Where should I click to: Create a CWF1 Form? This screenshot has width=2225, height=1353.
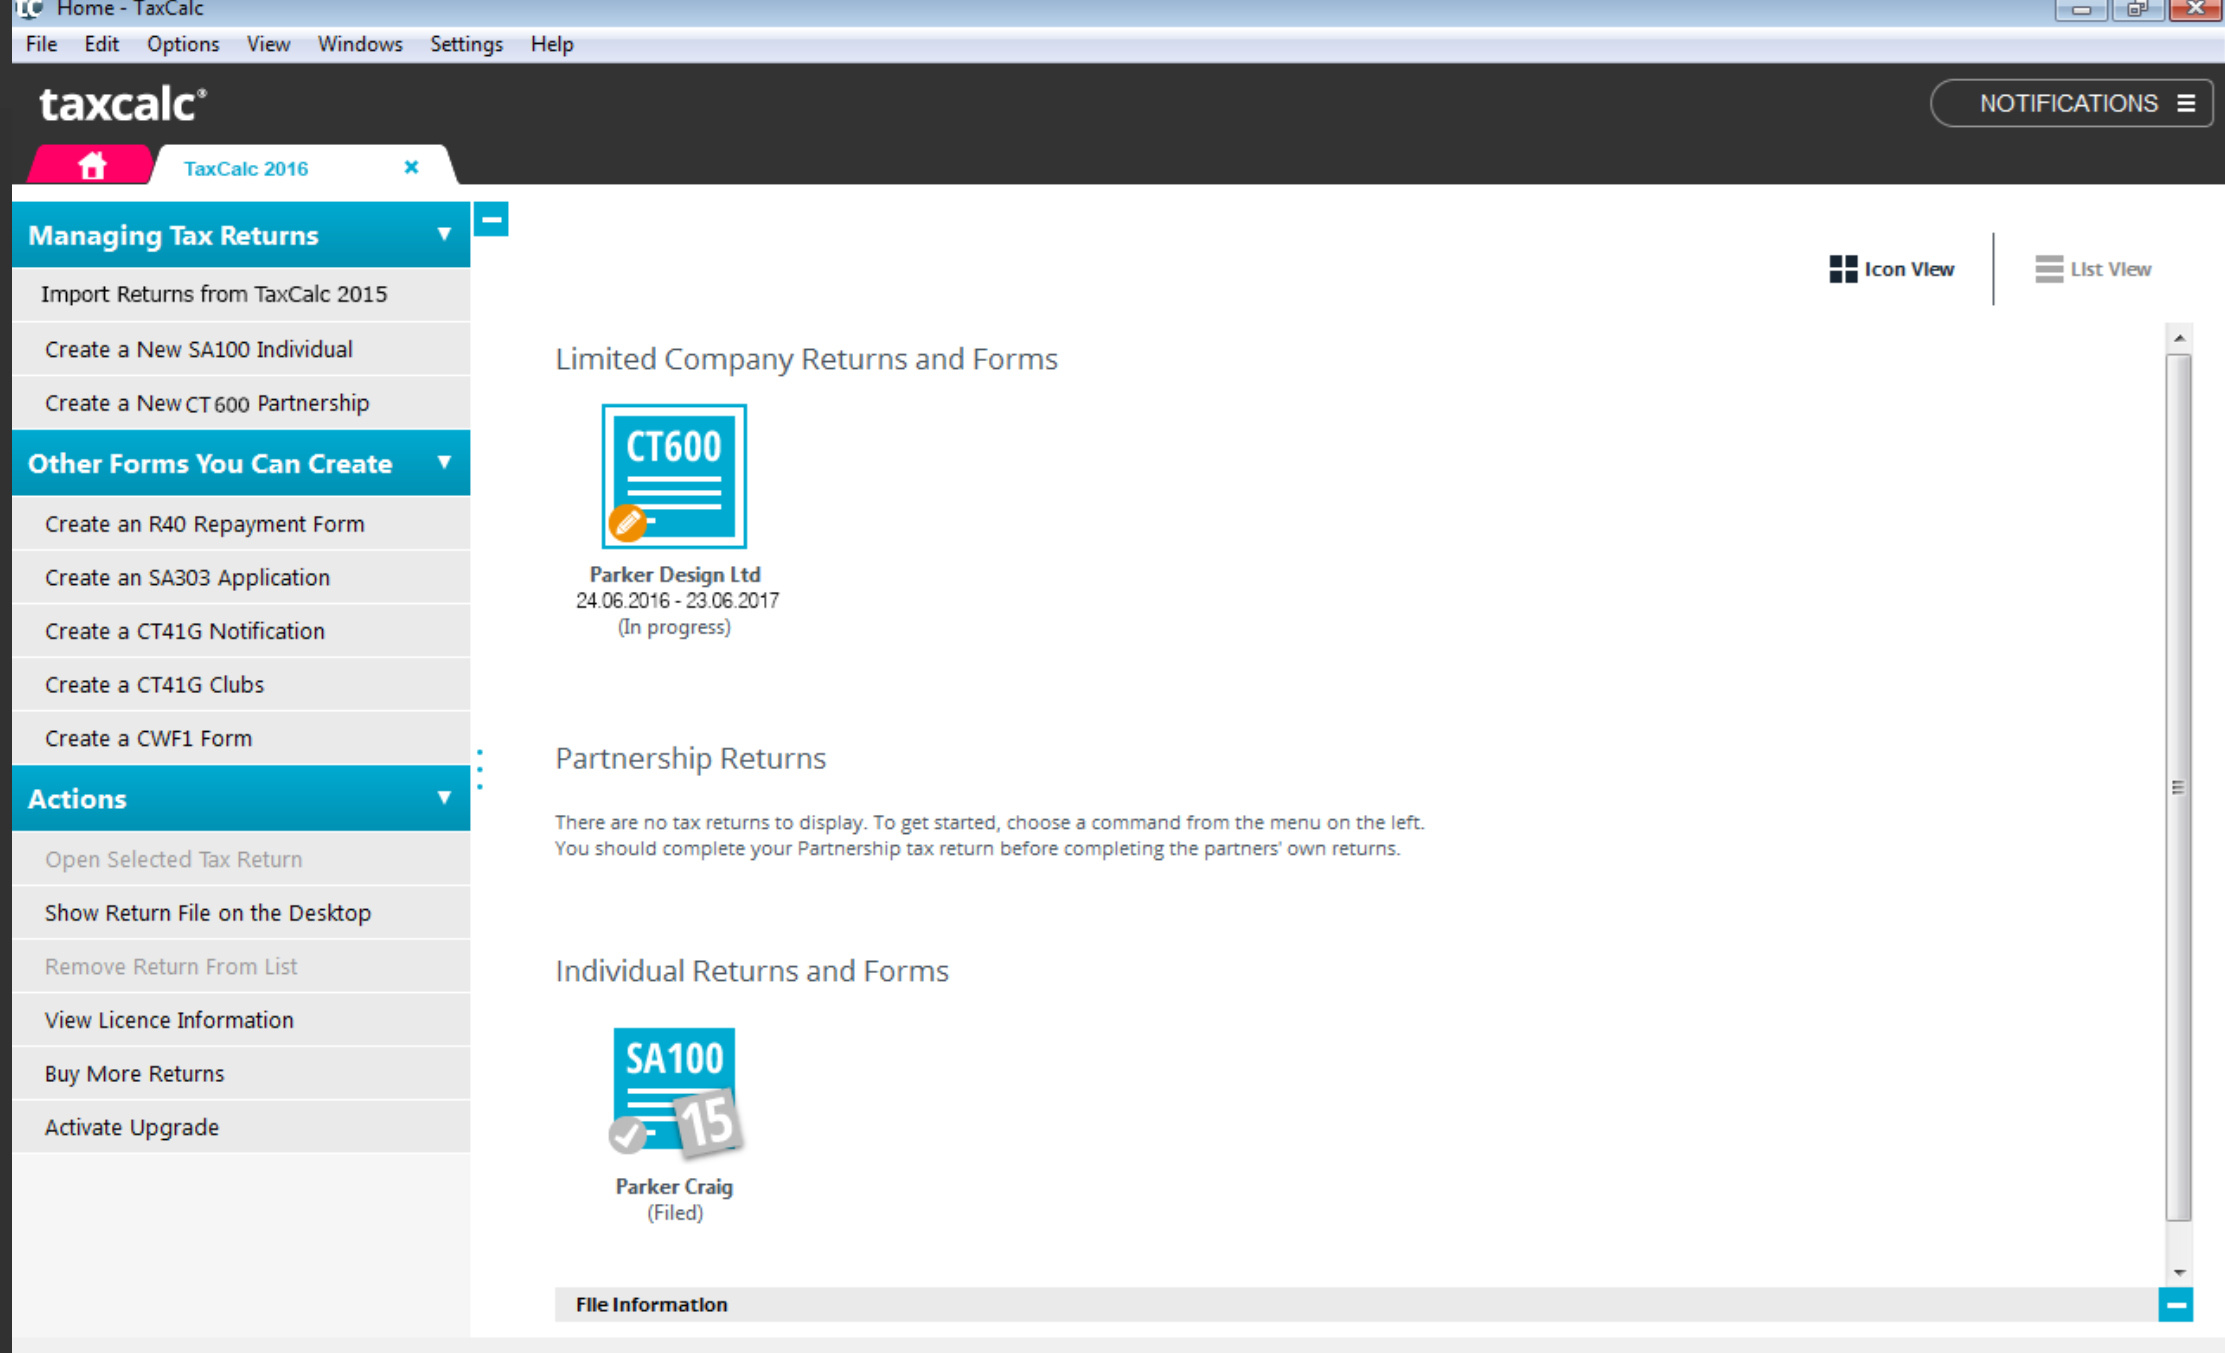241,738
